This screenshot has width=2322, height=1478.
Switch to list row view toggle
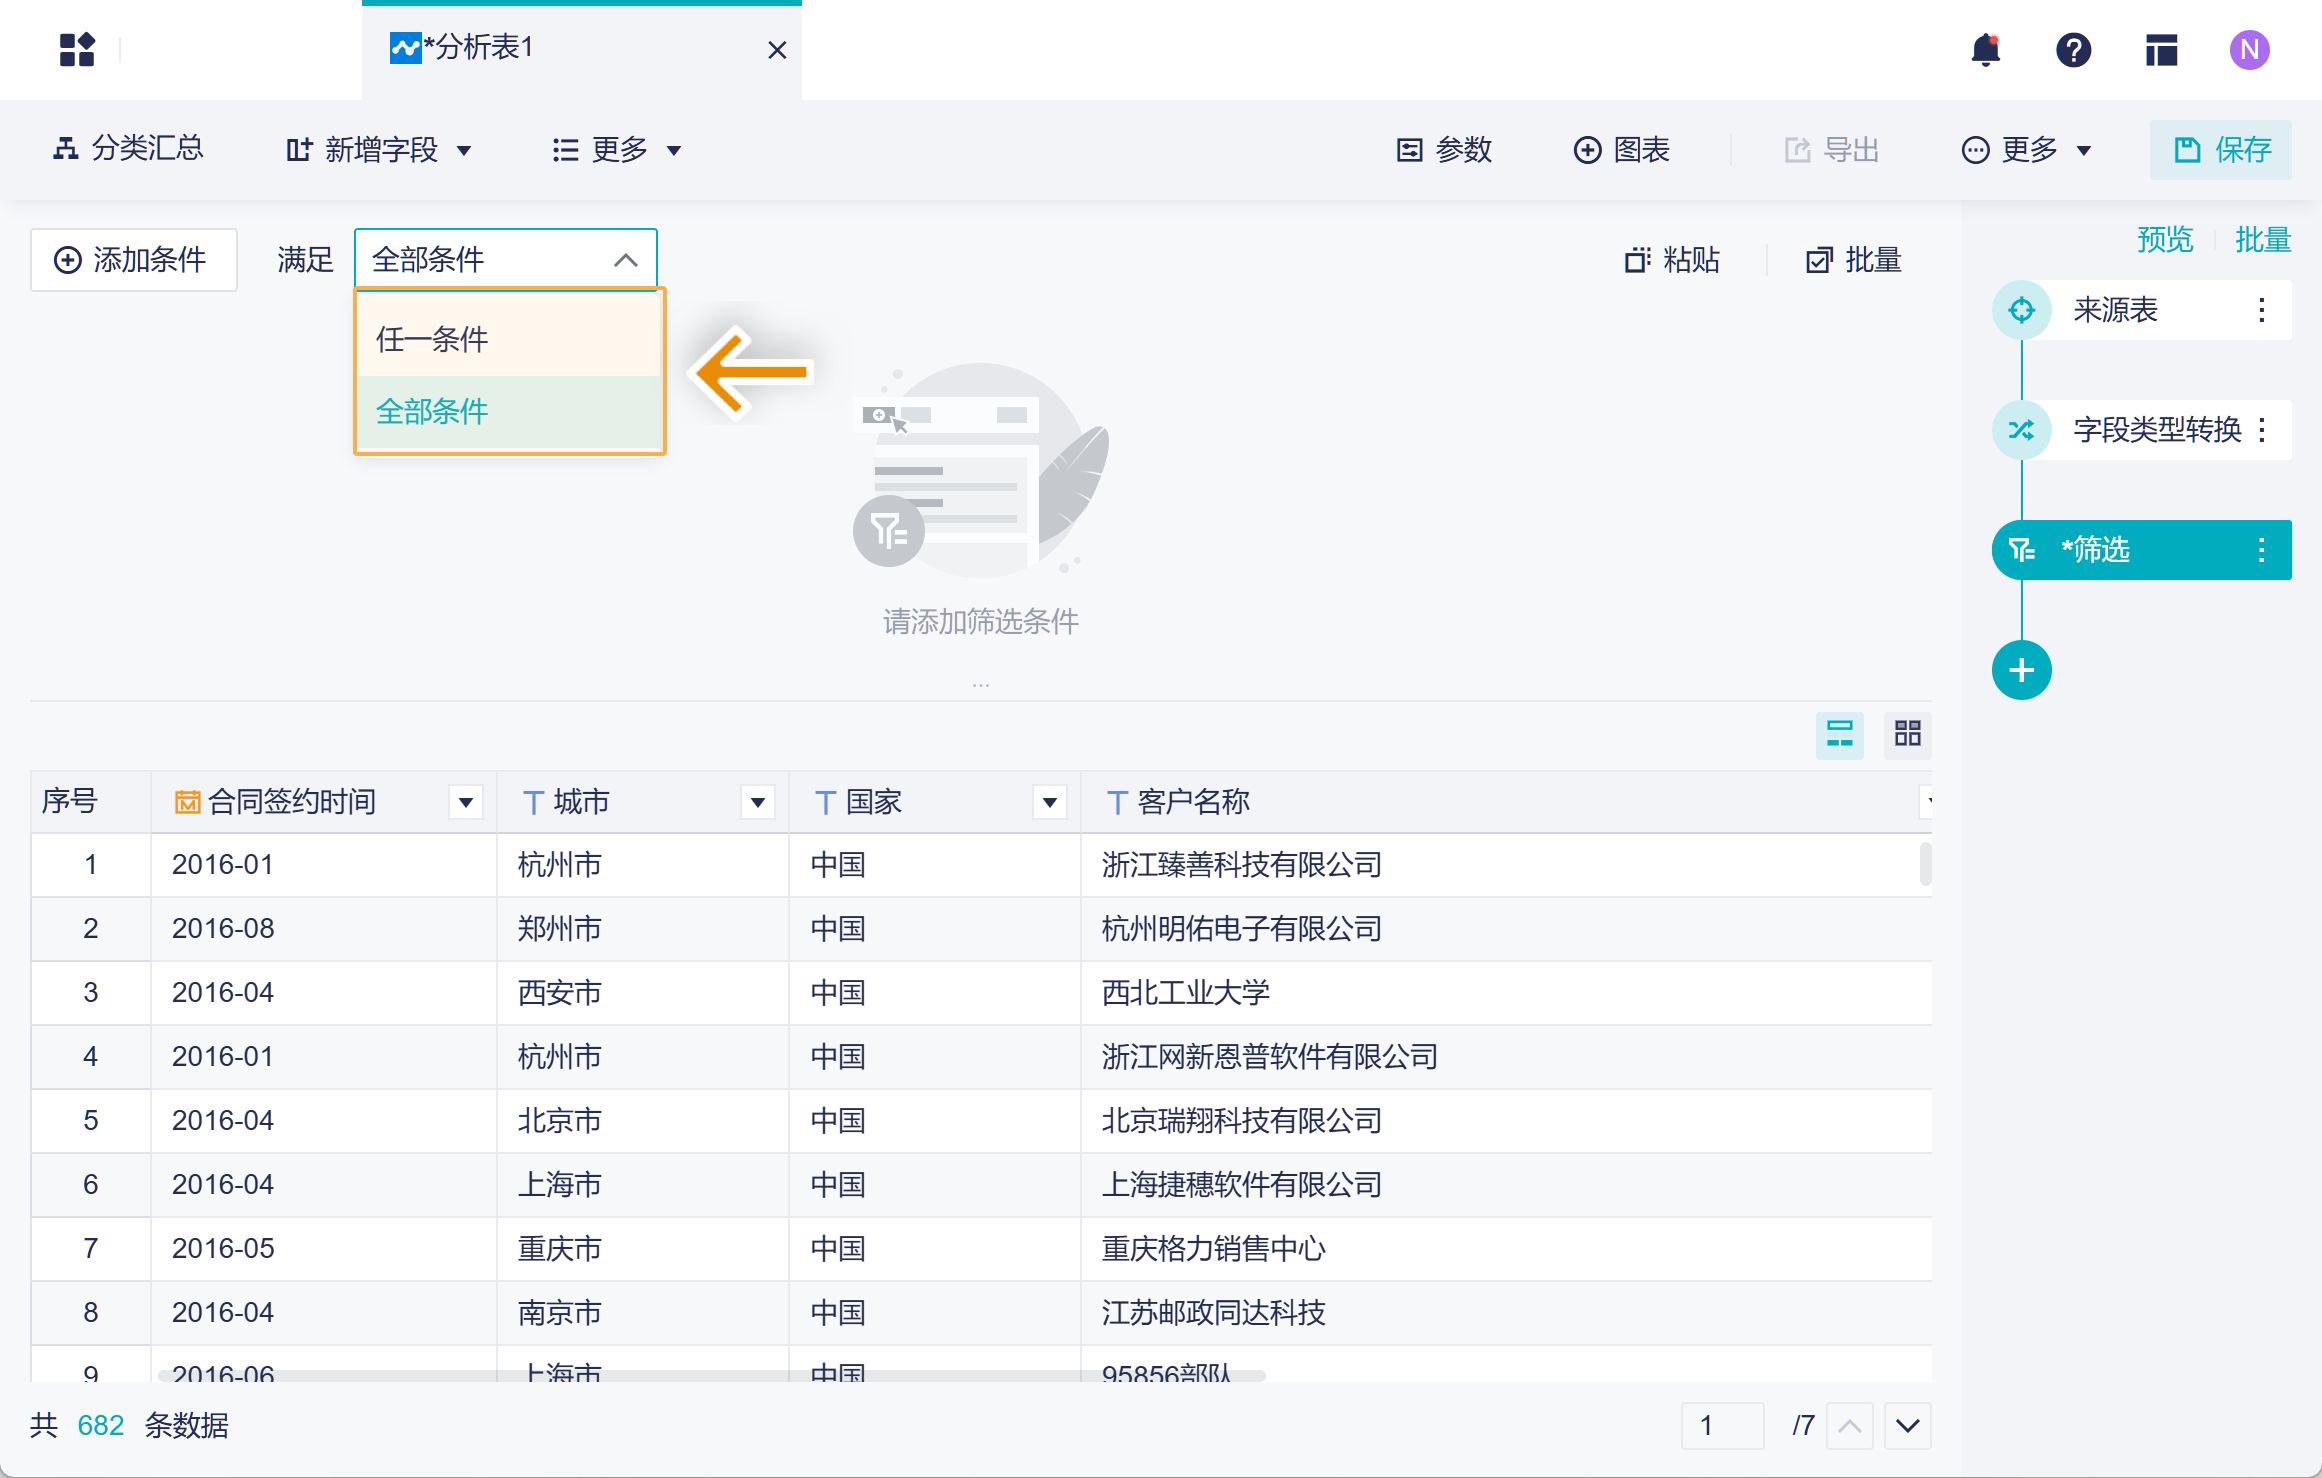(1839, 734)
